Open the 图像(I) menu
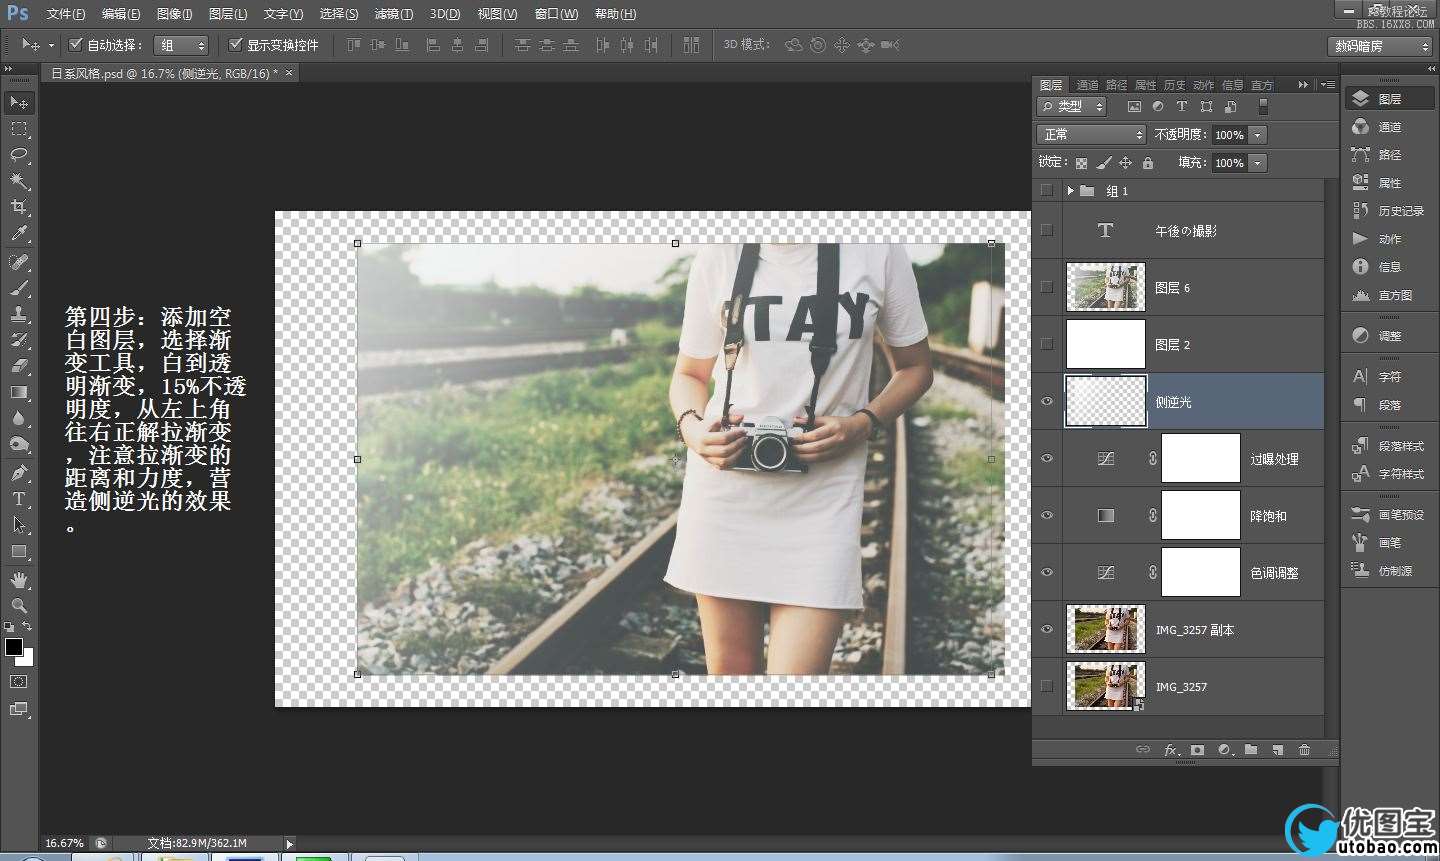Screen dimensions: 1440x861 pyautogui.click(x=174, y=14)
